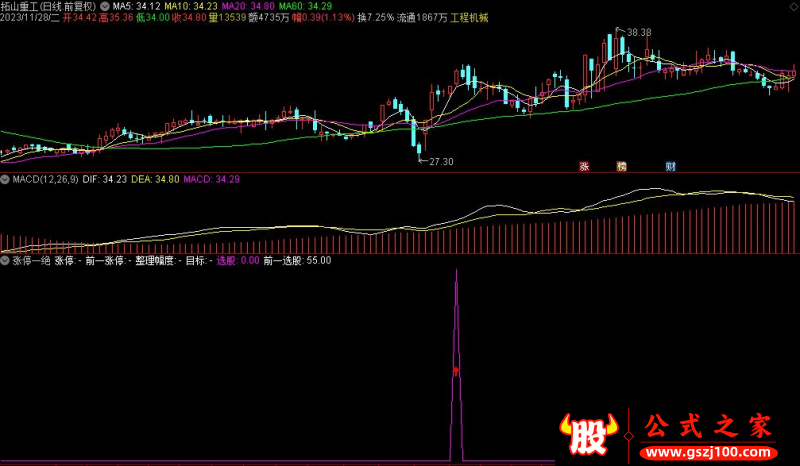Click the 27.30 low price label
Viewport: 800px width, 466px height.
pos(441,162)
